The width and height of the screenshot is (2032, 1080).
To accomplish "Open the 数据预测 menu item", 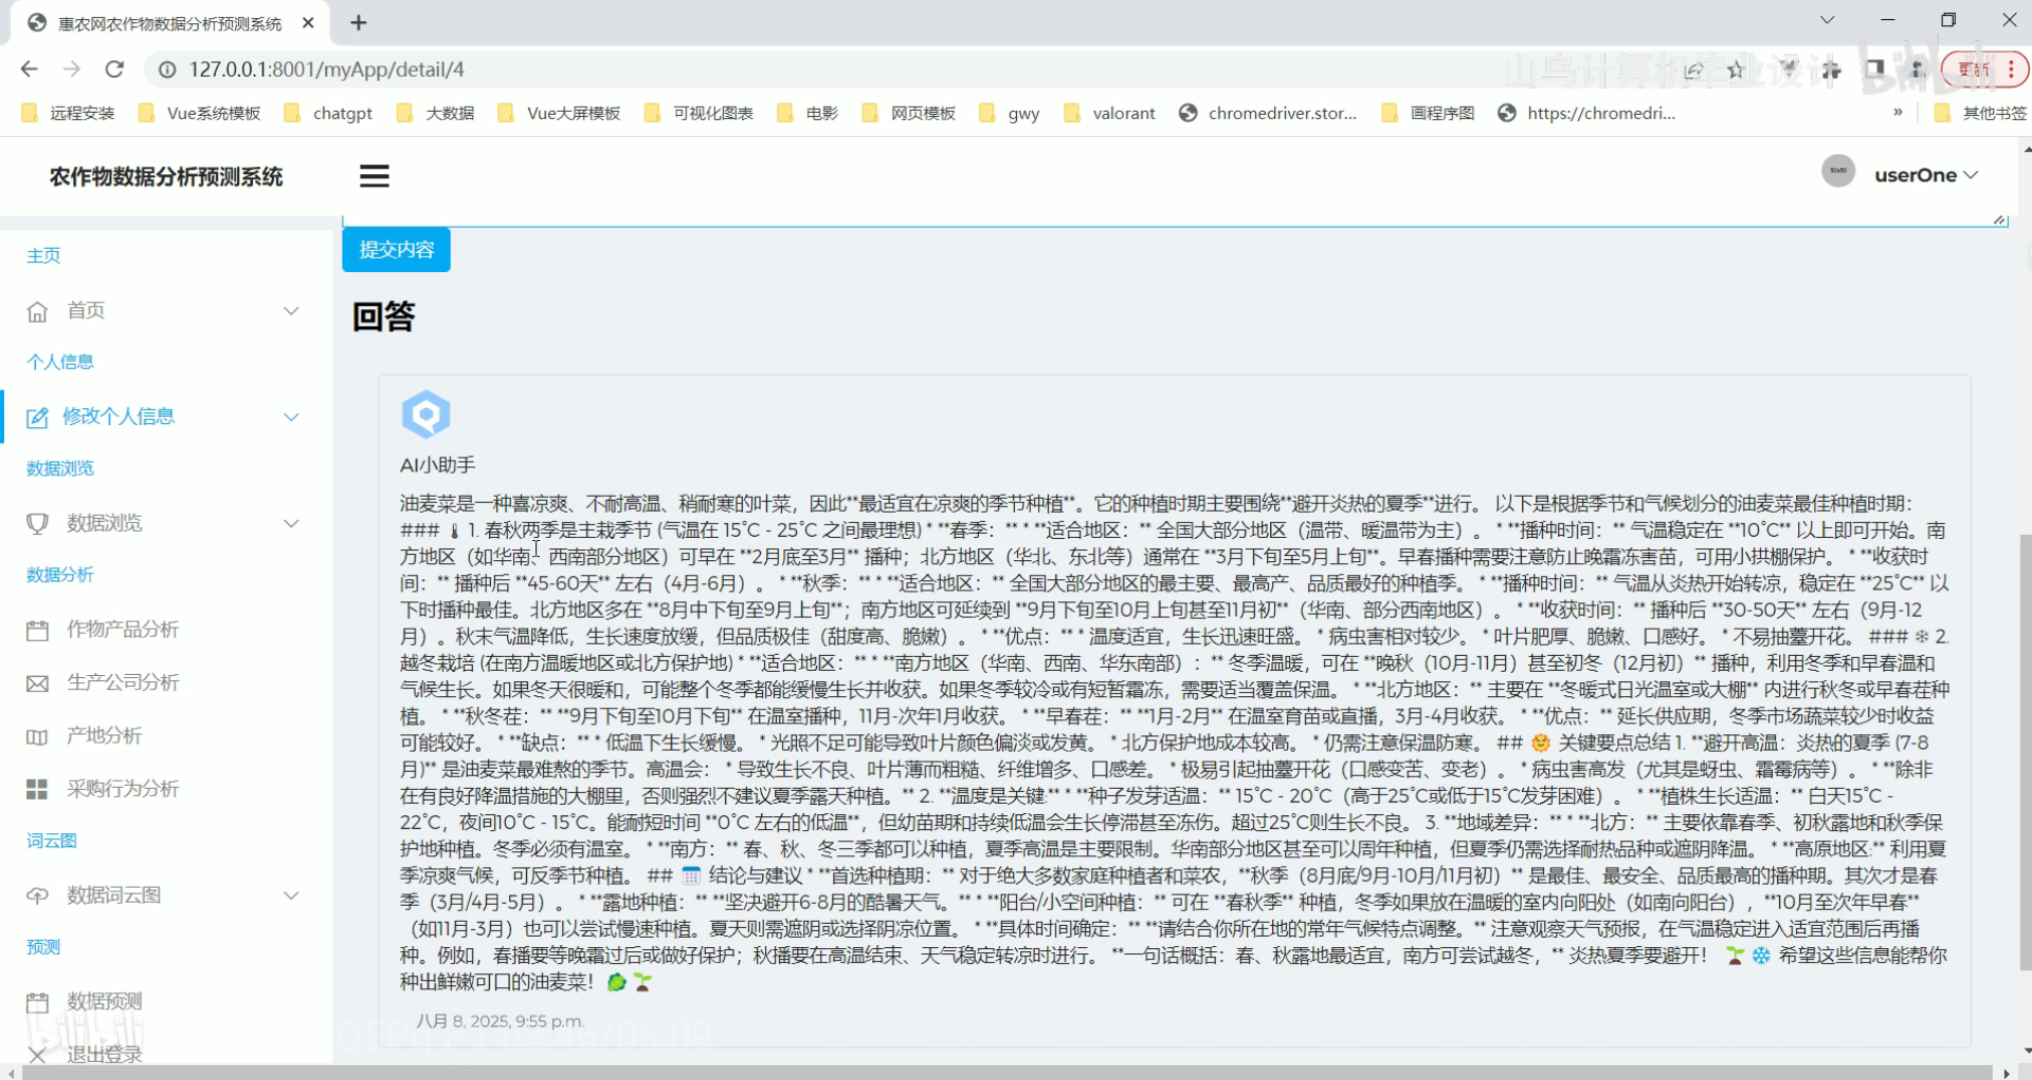I will [x=104, y=1001].
